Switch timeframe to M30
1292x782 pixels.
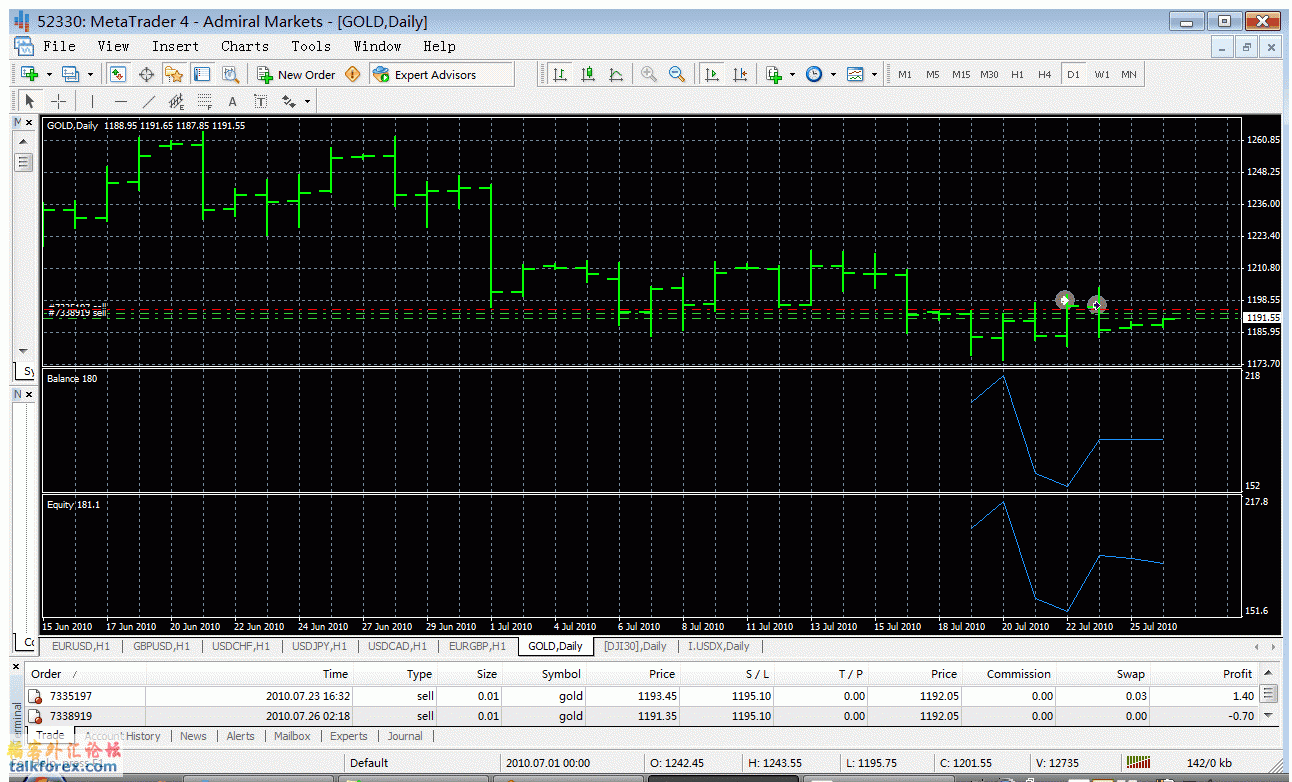coord(989,74)
